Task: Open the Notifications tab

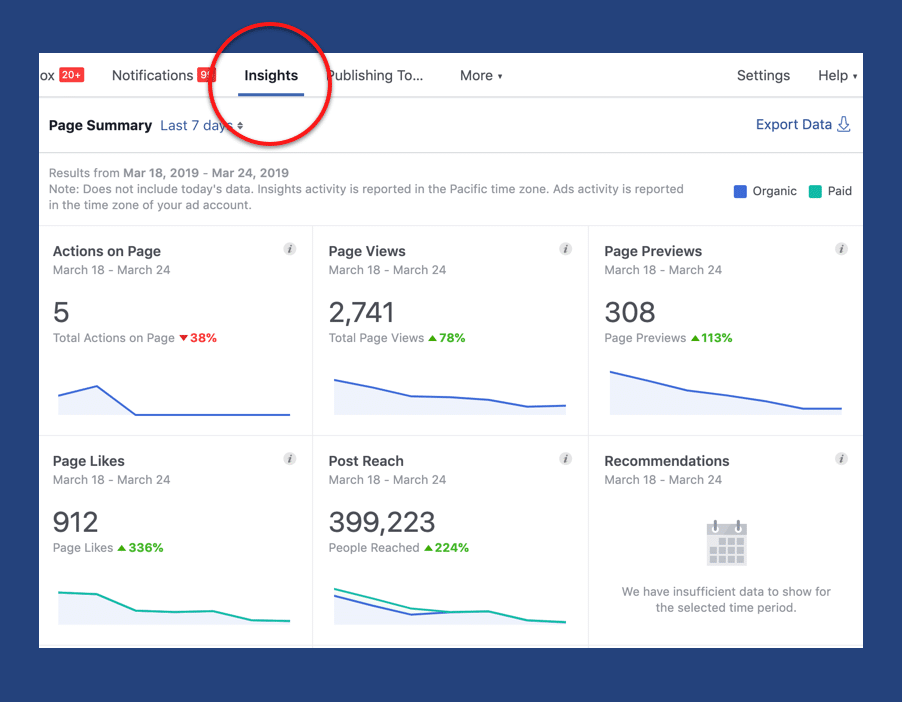Action: pyautogui.click(x=153, y=76)
